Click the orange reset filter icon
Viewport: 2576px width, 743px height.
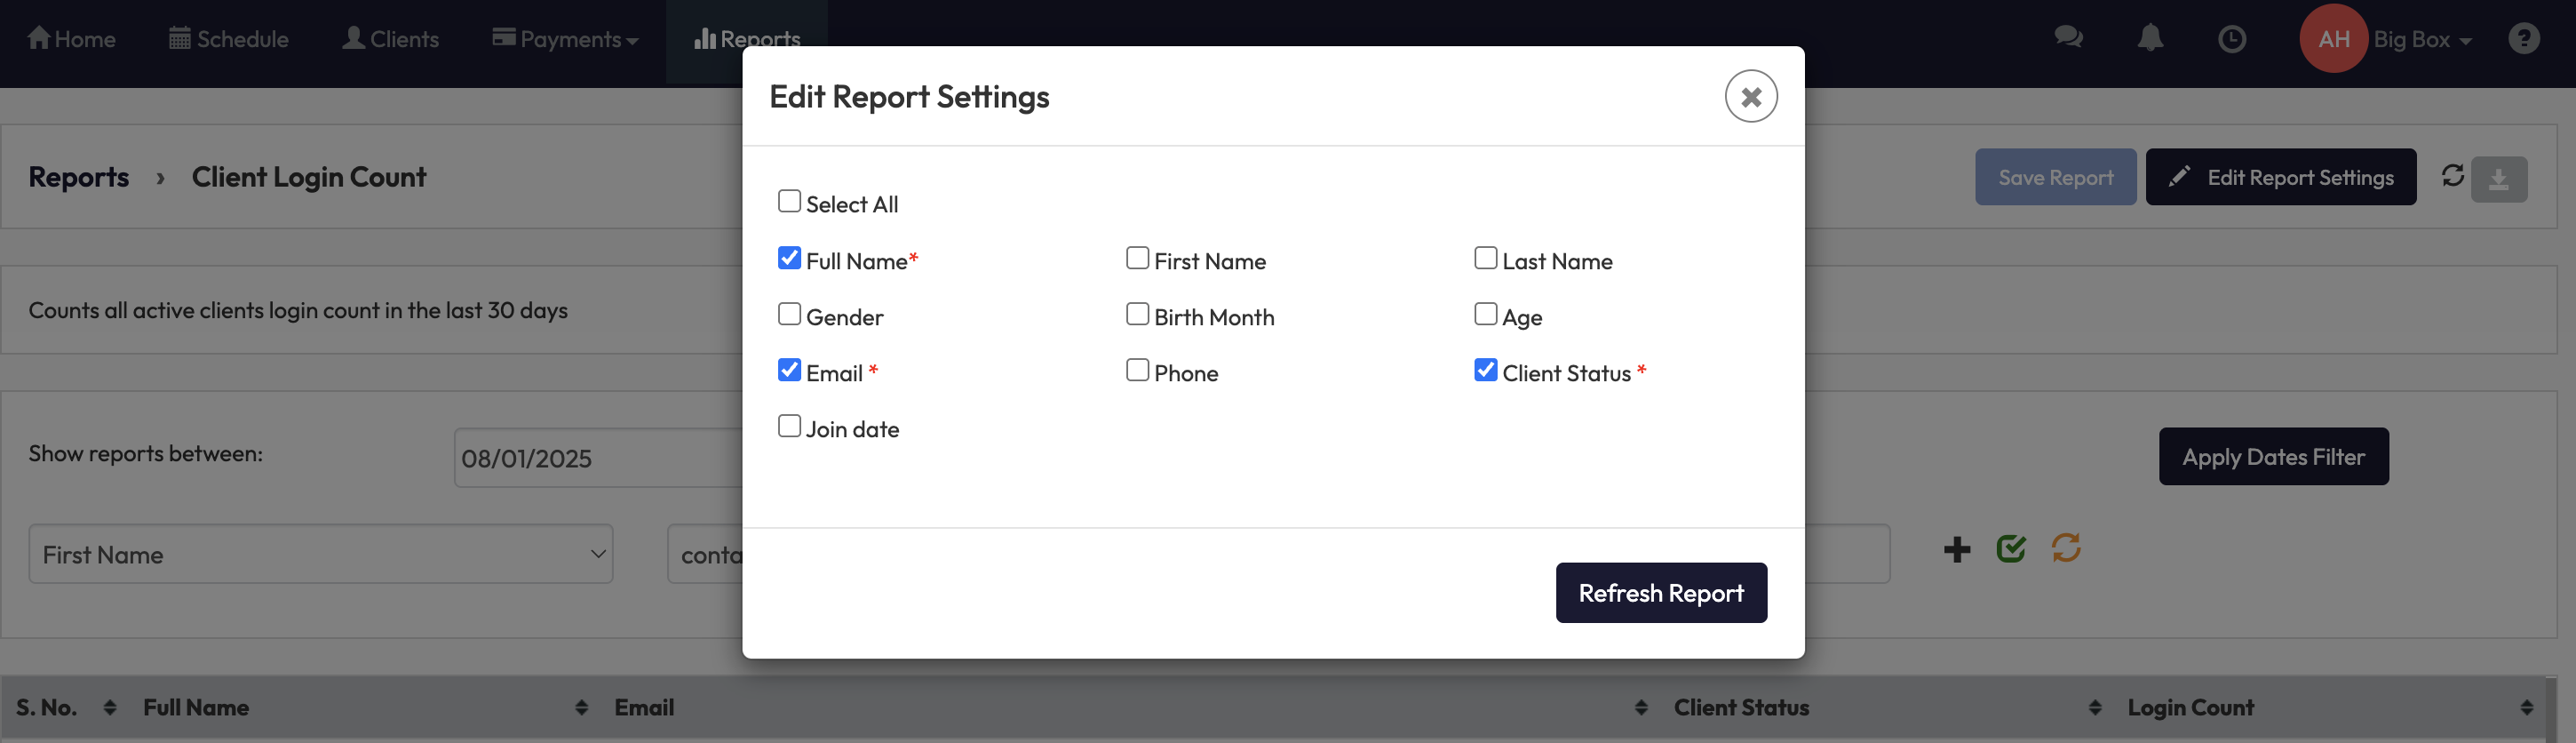2065,548
